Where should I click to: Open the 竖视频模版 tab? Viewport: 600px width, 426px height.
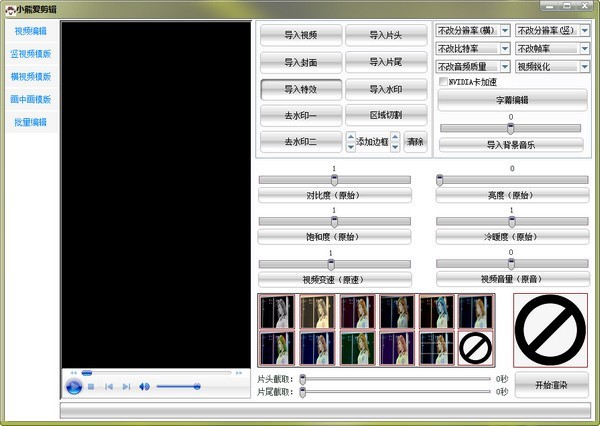(x=31, y=54)
